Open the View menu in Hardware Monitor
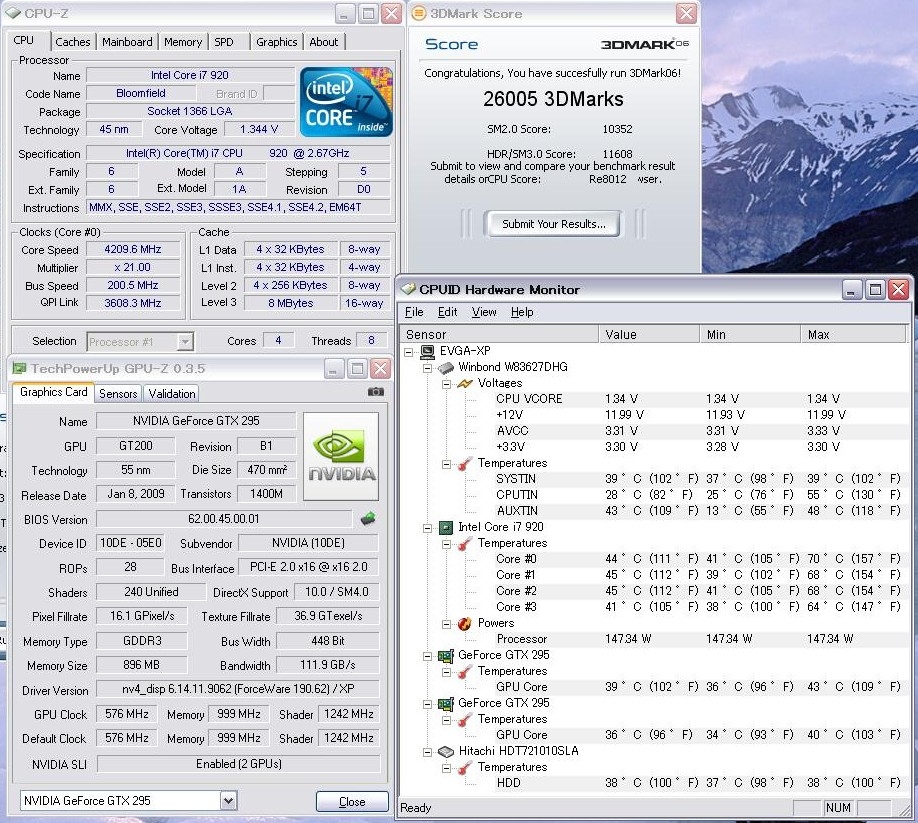The width and height of the screenshot is (918, 823). 484,312
